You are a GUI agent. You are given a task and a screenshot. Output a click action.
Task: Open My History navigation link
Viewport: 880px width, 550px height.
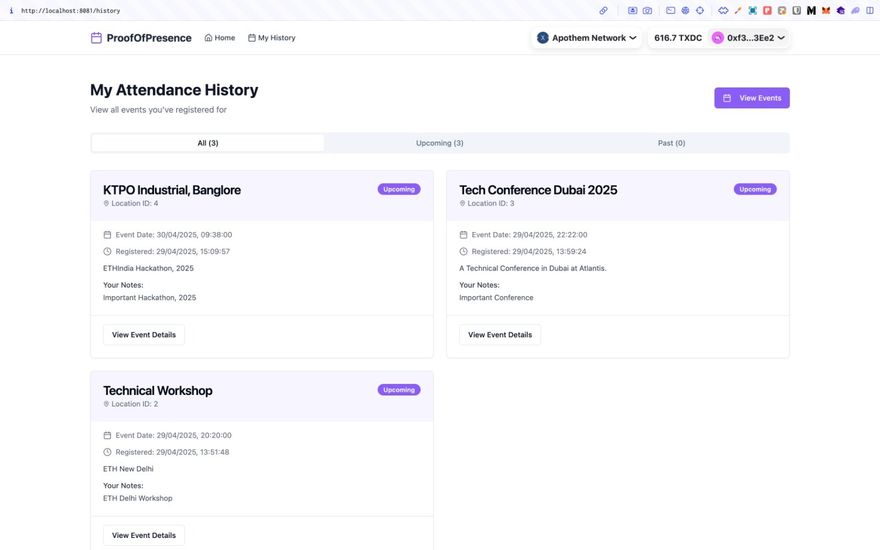click(272, 38)
